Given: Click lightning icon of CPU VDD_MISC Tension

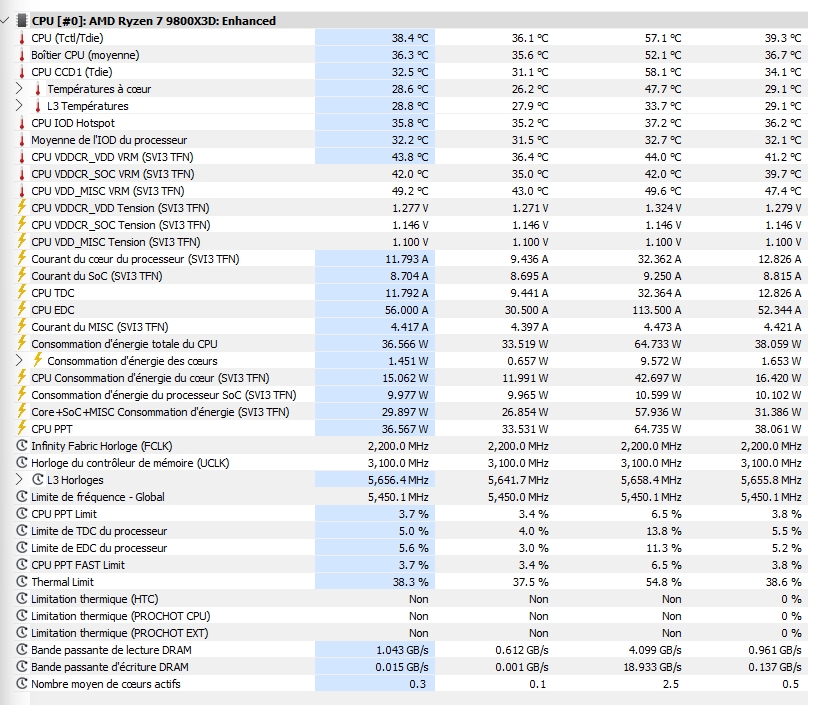Looking at the screenshot, I should (x=22, y=241).
